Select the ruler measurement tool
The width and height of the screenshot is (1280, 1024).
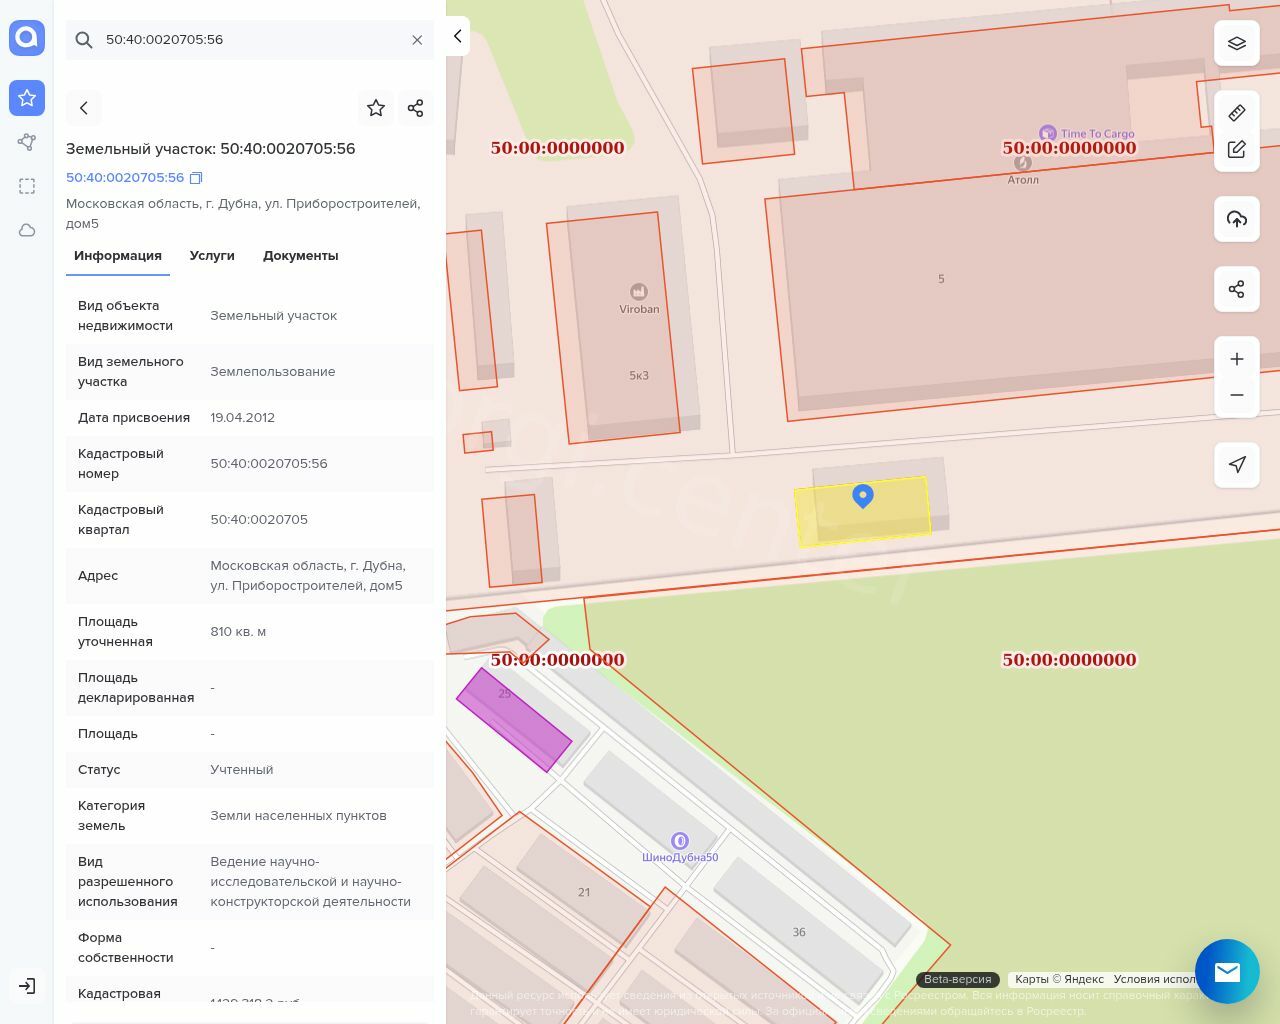click(x=1236, y=113)
